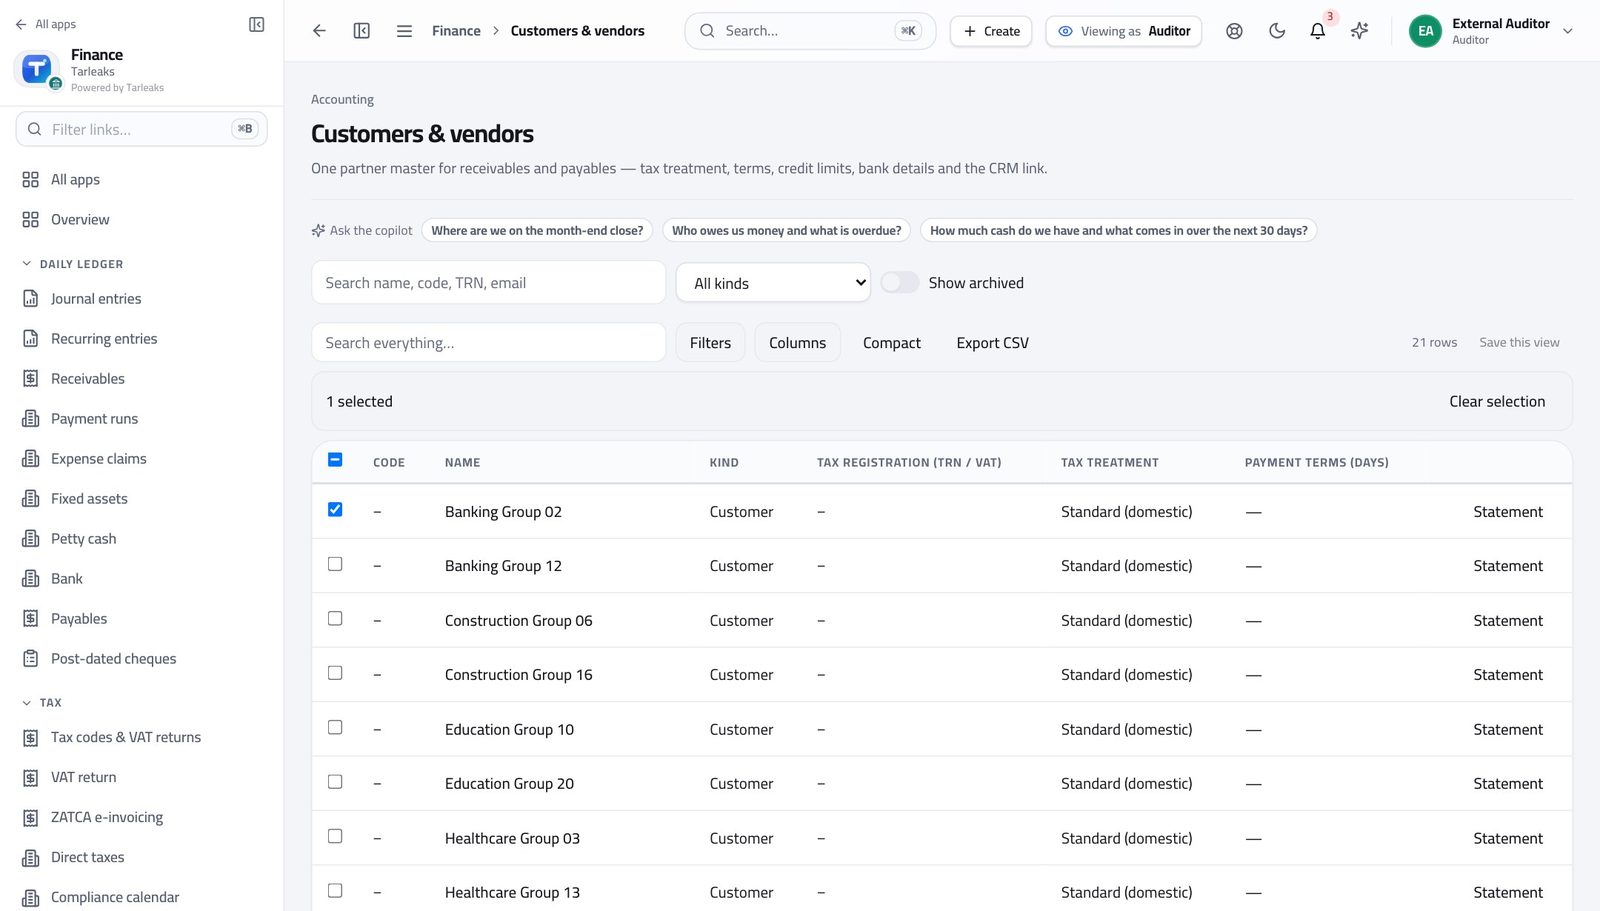Toggle the sidebar panel icon beside back arrow

[362, 31]
